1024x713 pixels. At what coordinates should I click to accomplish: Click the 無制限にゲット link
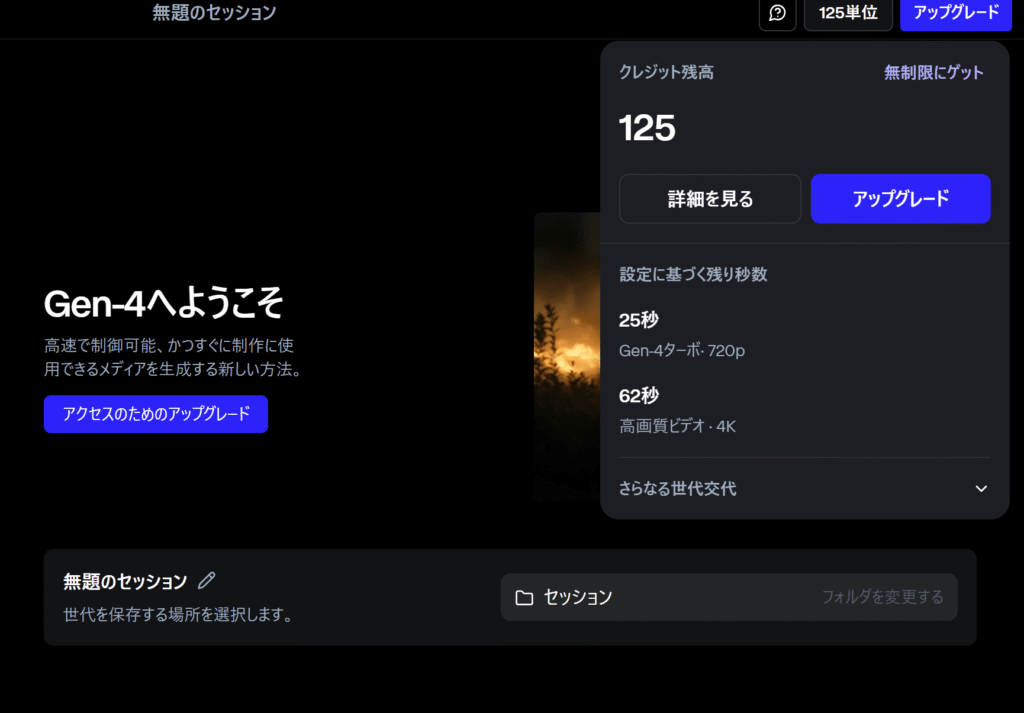pos(933,72)
